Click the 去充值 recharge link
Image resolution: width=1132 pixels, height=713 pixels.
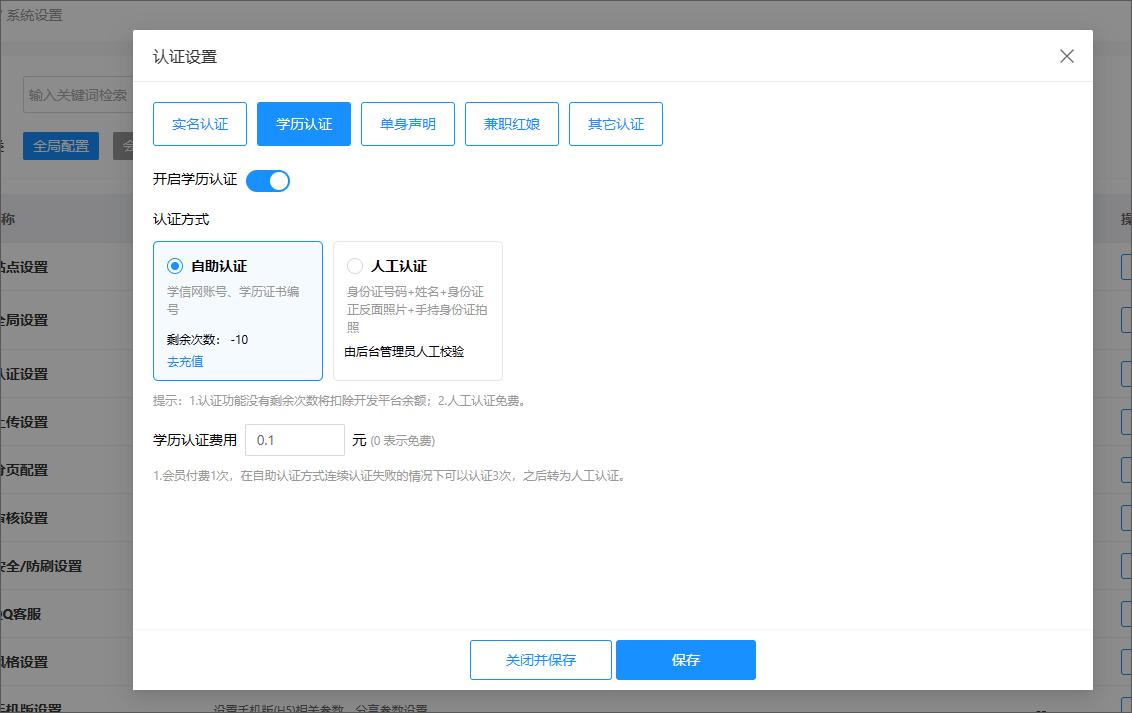185,362
